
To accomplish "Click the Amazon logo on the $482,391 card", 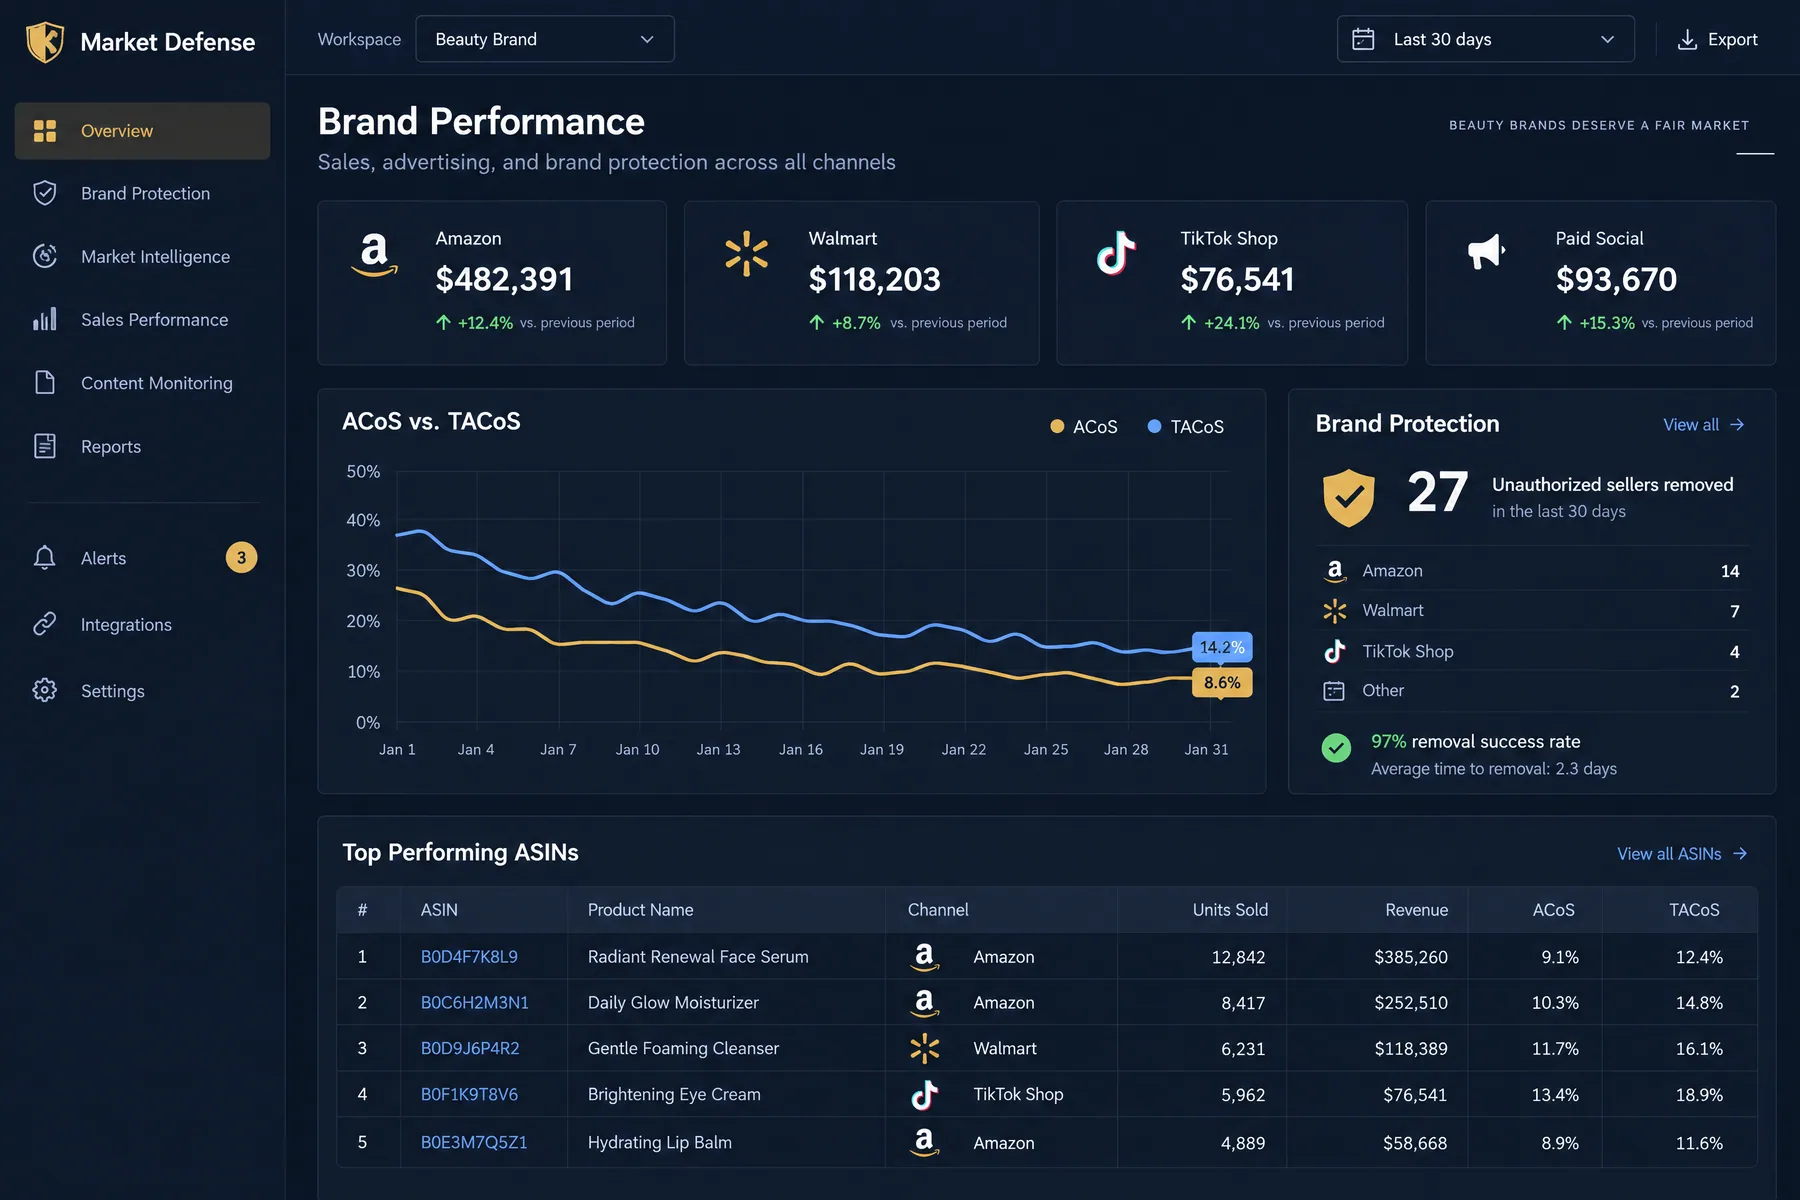I will point(374,254).
